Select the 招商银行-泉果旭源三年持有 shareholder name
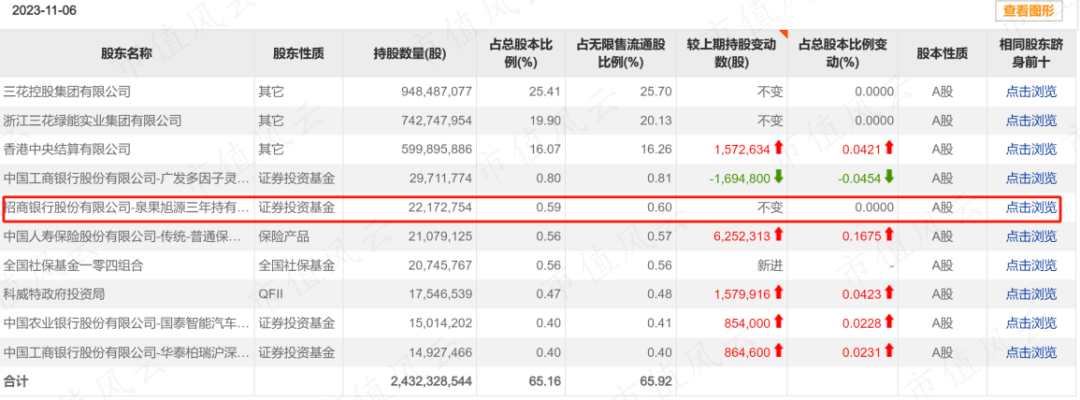Screen dimensions: 1080x400 tap(127, 207)
